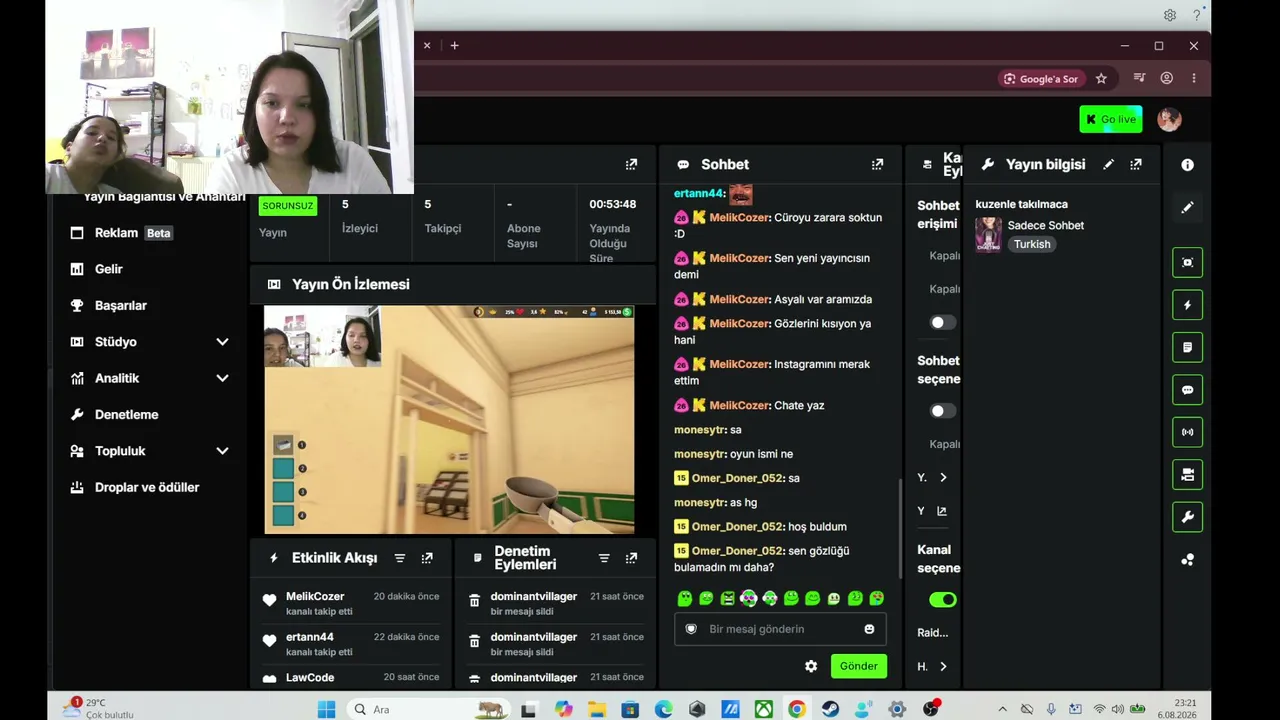Expand the chevron next to Y.
Image resolution: width=1280 pixels, height=720 pixels.
[x=942, y=478]
